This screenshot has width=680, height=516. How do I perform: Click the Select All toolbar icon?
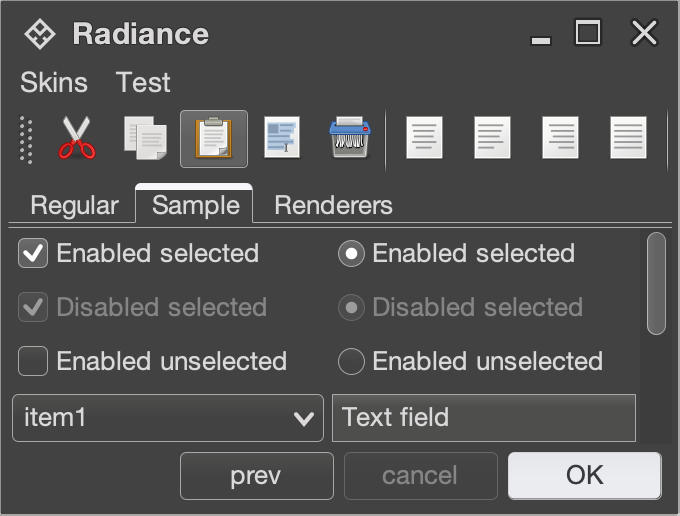click(282, 138)
